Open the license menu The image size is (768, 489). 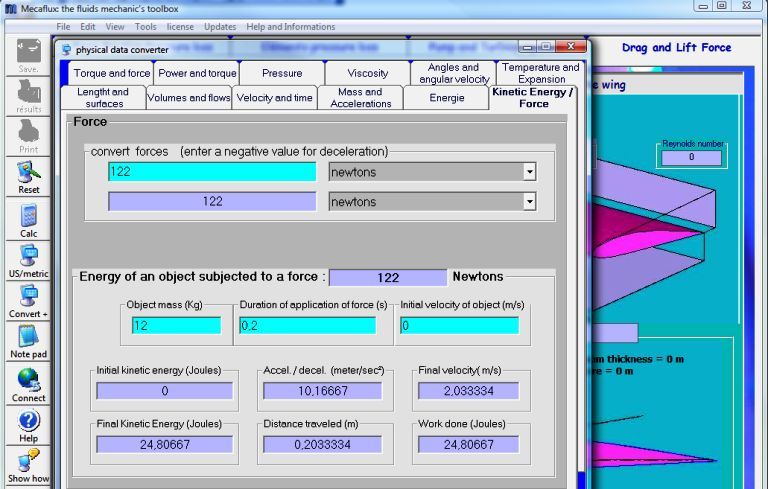180,26
